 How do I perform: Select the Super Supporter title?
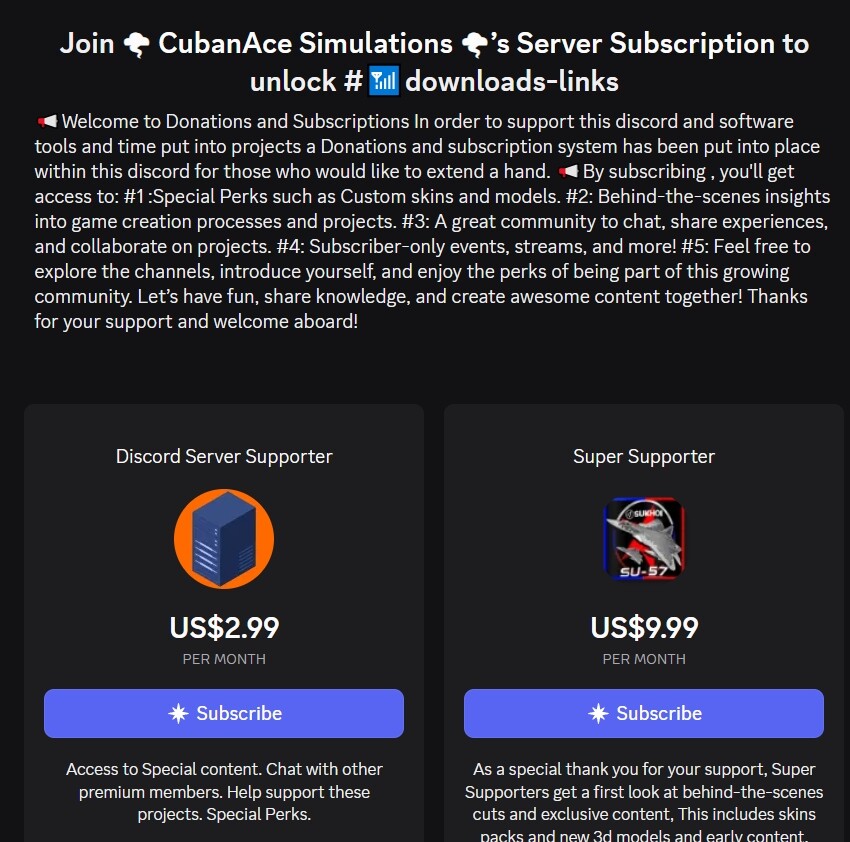tap(644, 457)
